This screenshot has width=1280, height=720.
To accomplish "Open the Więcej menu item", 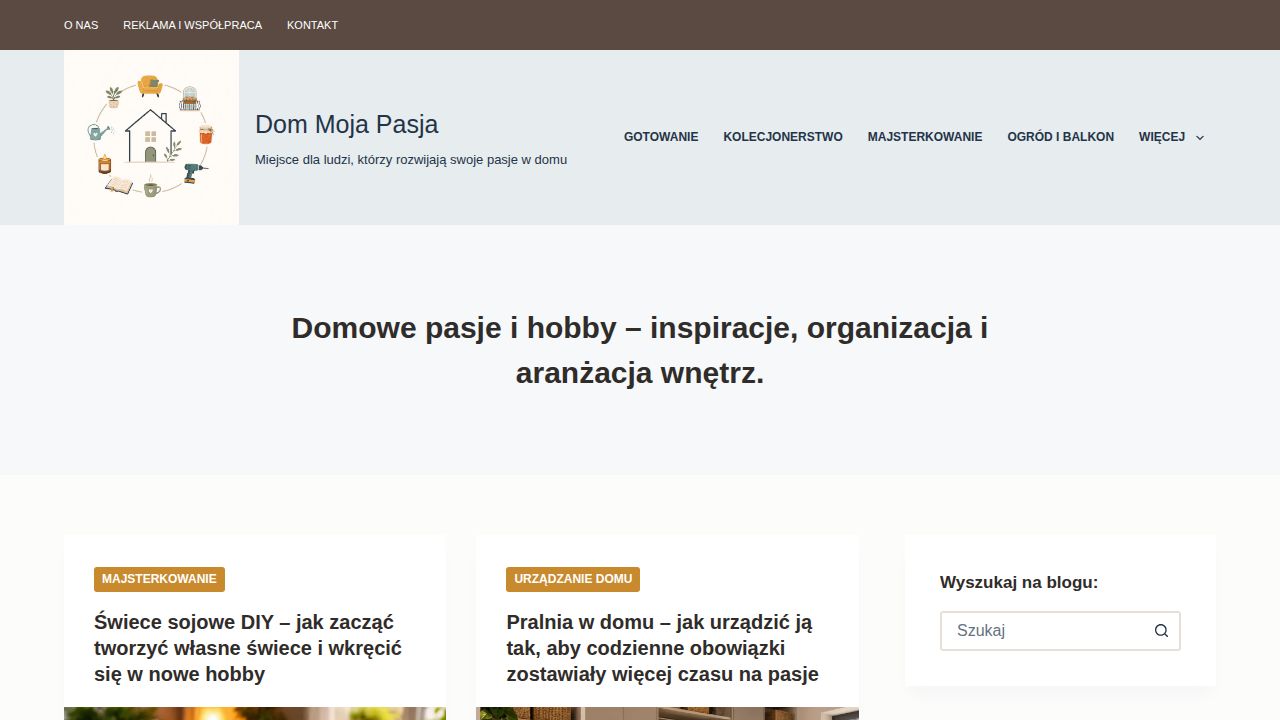I will (1161, 137).
